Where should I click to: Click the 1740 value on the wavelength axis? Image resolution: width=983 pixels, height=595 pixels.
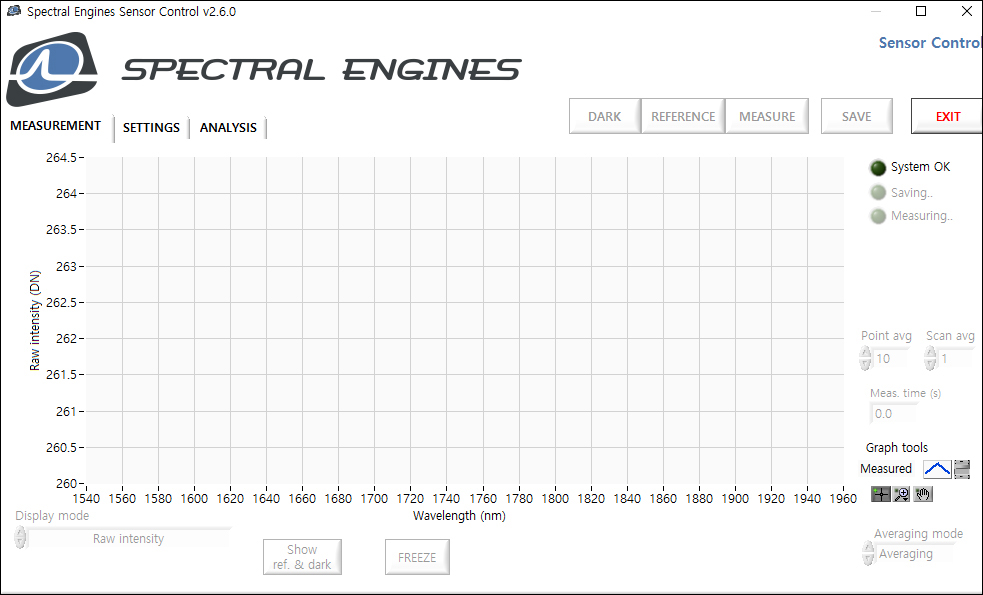tap(446, 498)
